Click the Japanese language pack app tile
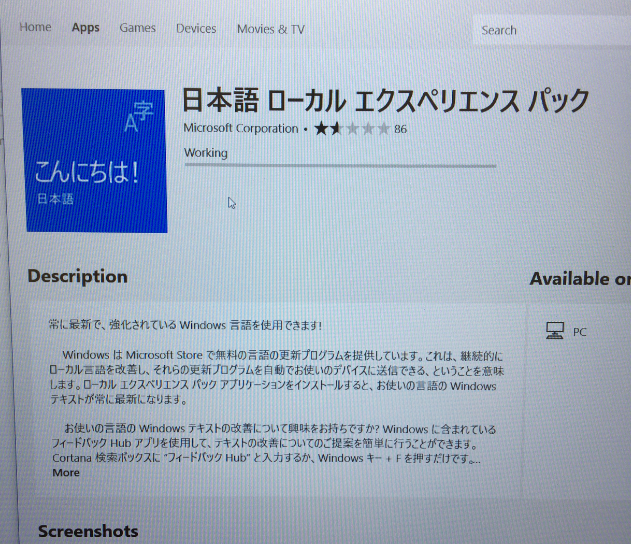Screen dimensions: 631x544 click(94, 161)
